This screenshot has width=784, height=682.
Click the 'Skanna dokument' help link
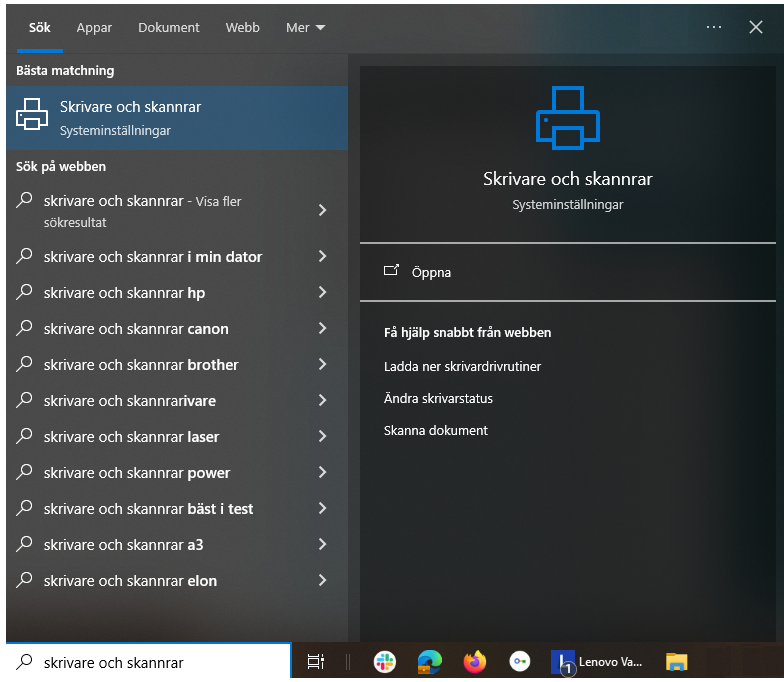[436, 430]
